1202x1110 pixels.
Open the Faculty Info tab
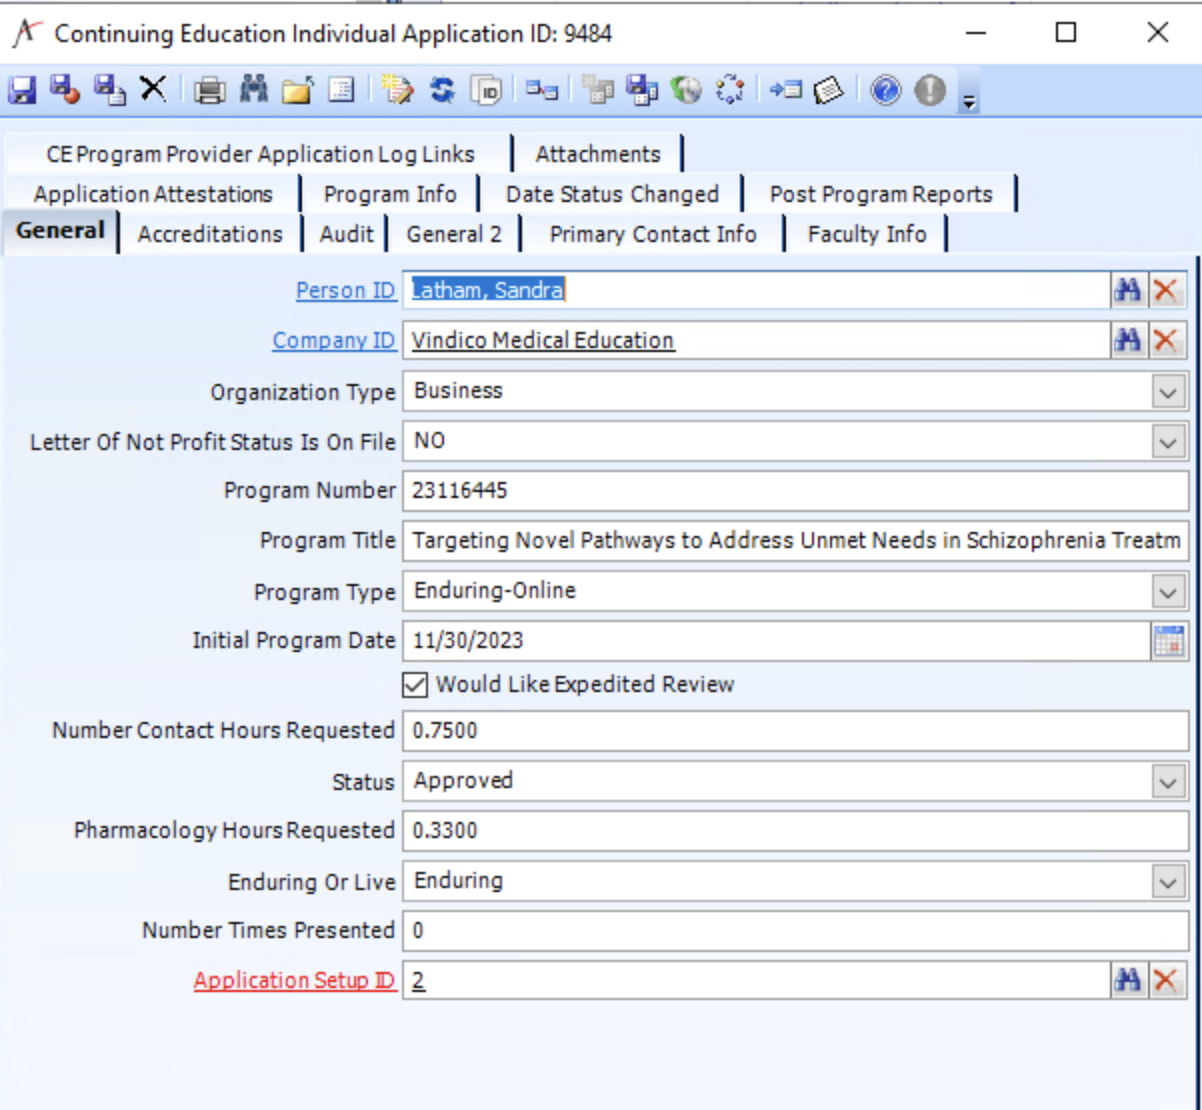tap(866, 234)
